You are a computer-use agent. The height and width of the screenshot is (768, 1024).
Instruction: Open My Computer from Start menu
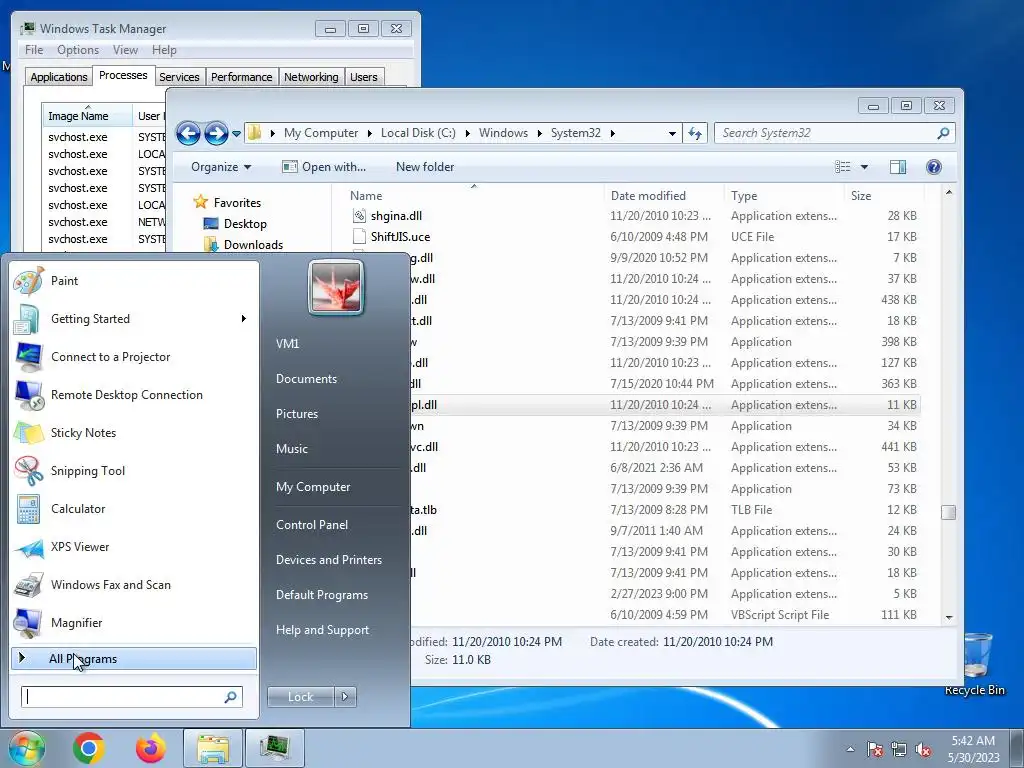click(313, 487)
